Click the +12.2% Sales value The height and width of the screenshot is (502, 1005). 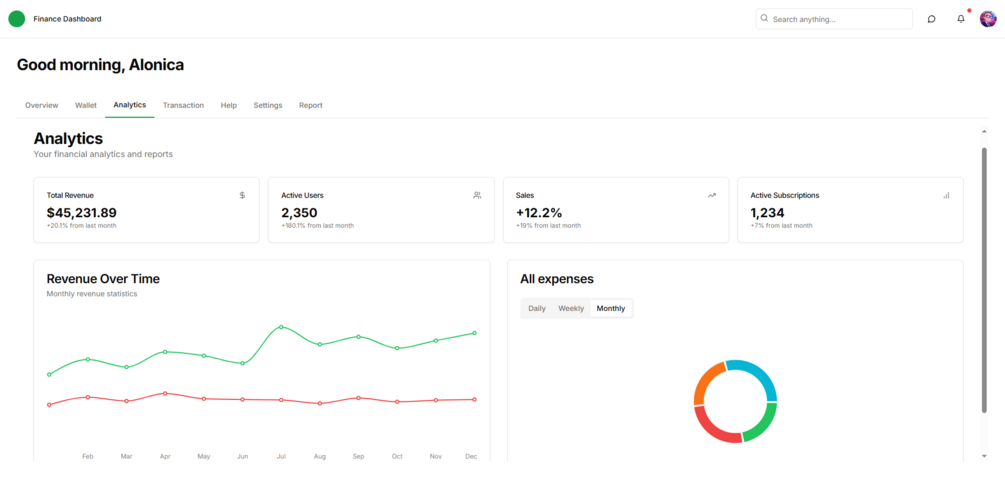pos(540,213)
